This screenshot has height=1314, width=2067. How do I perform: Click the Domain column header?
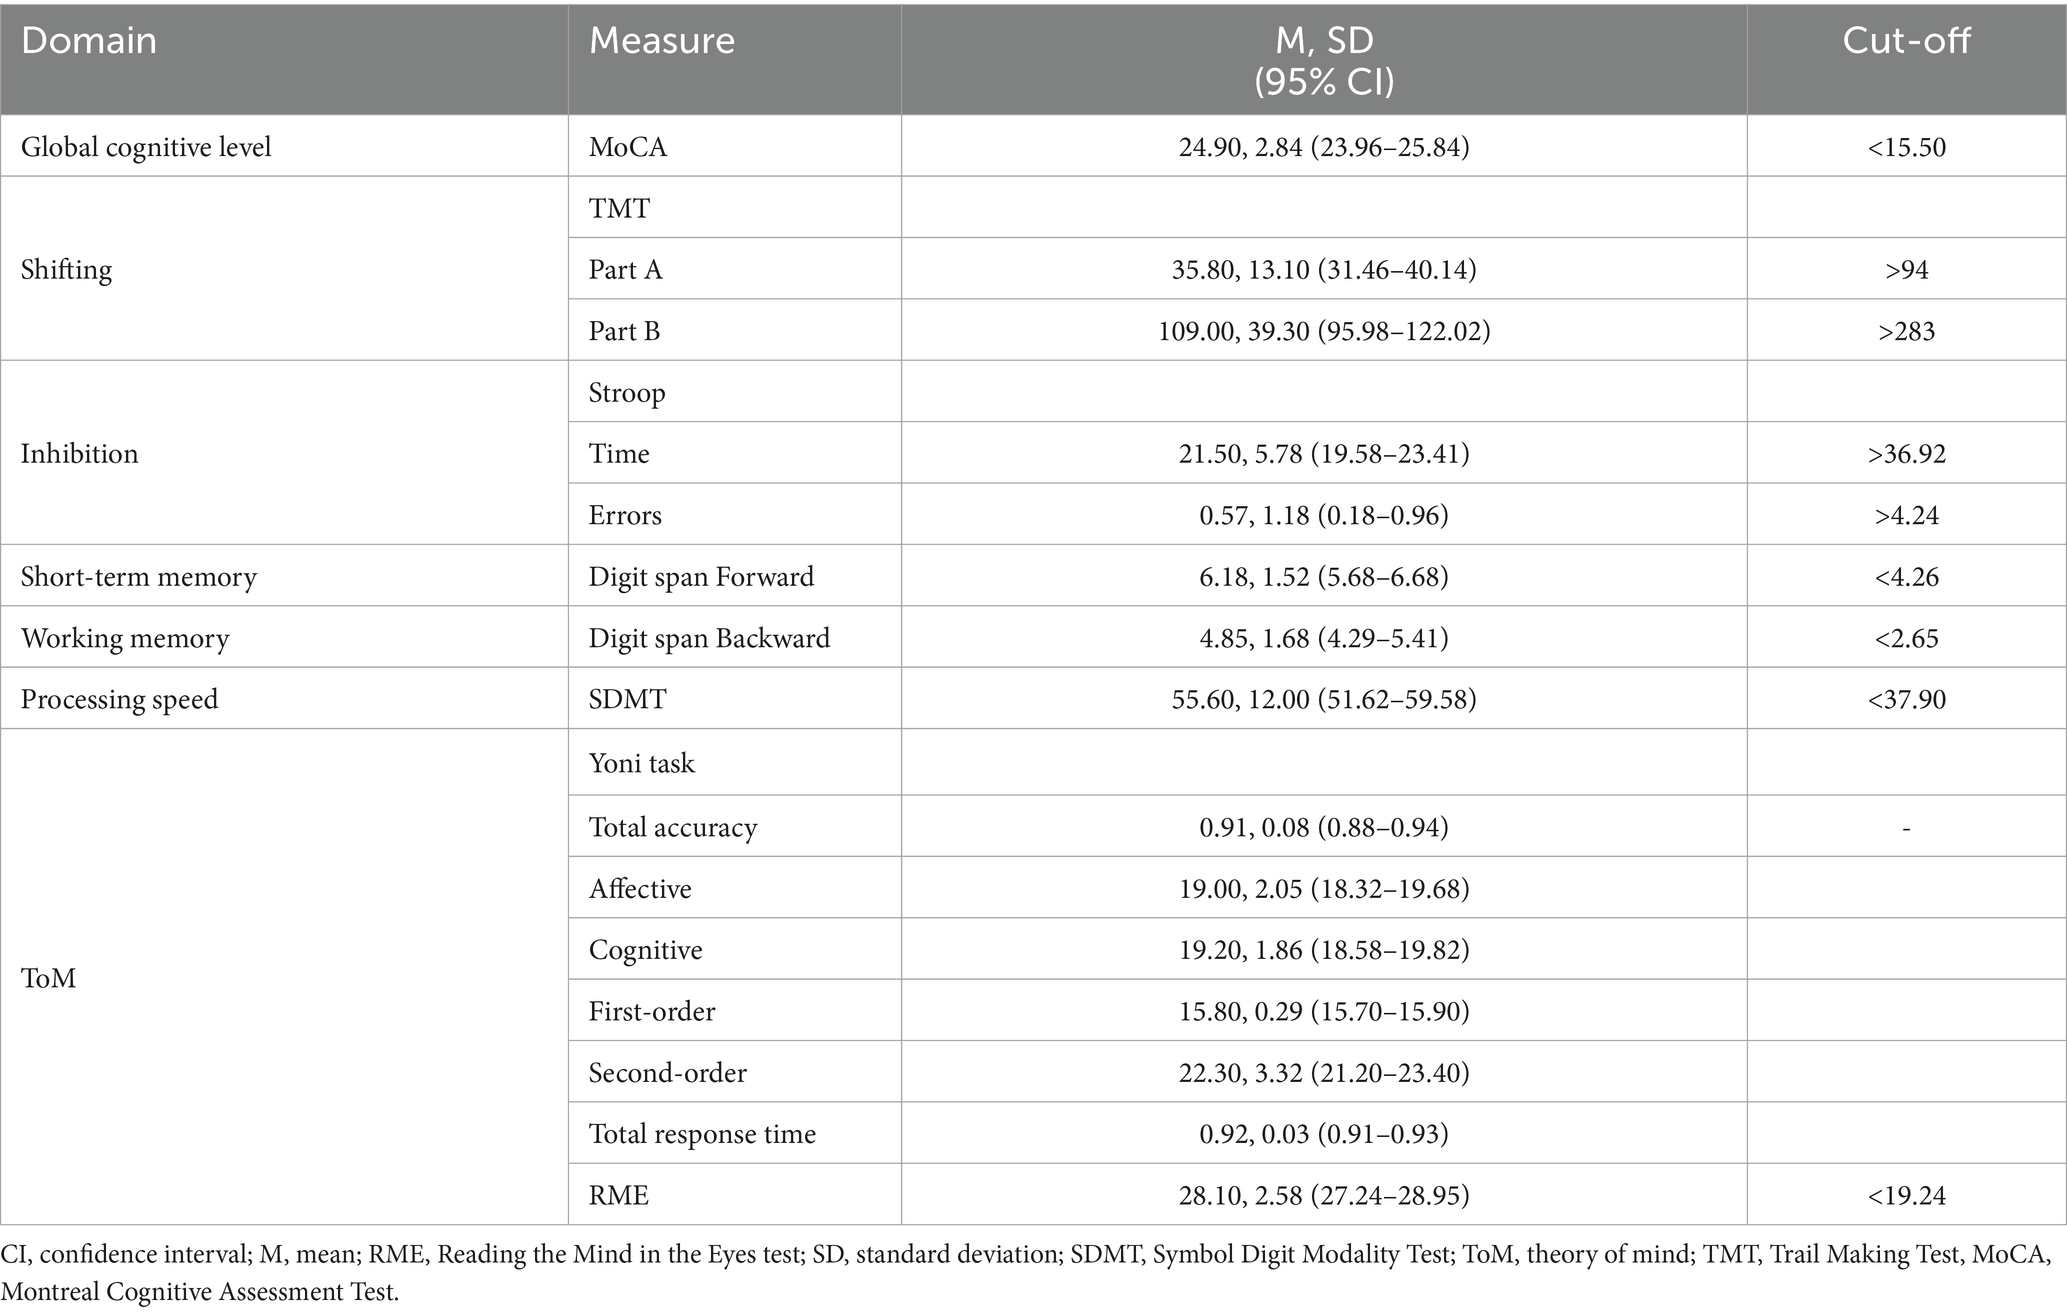[x=89, y=41]
